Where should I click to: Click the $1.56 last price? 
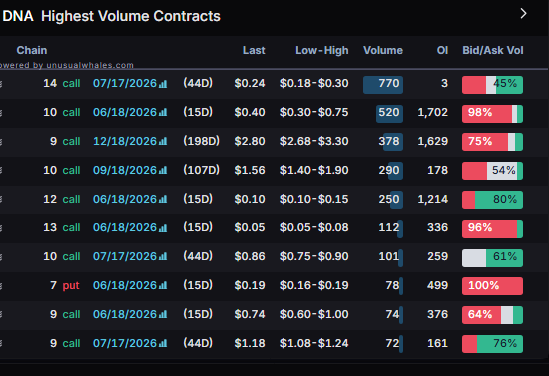pyautogui.click(x=250, y=170)
